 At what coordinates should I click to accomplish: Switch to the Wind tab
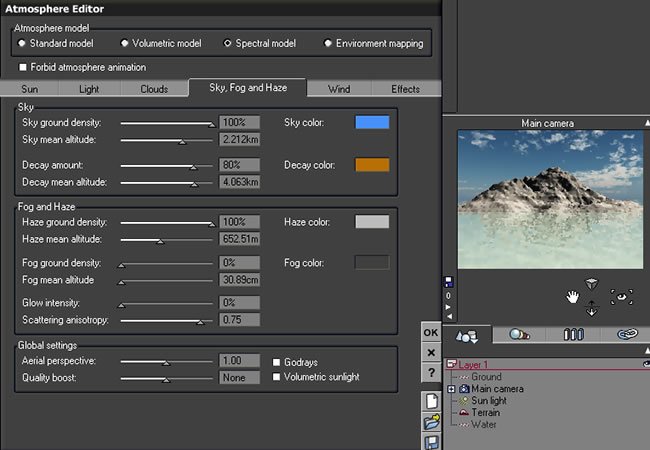tap(339, 89)
